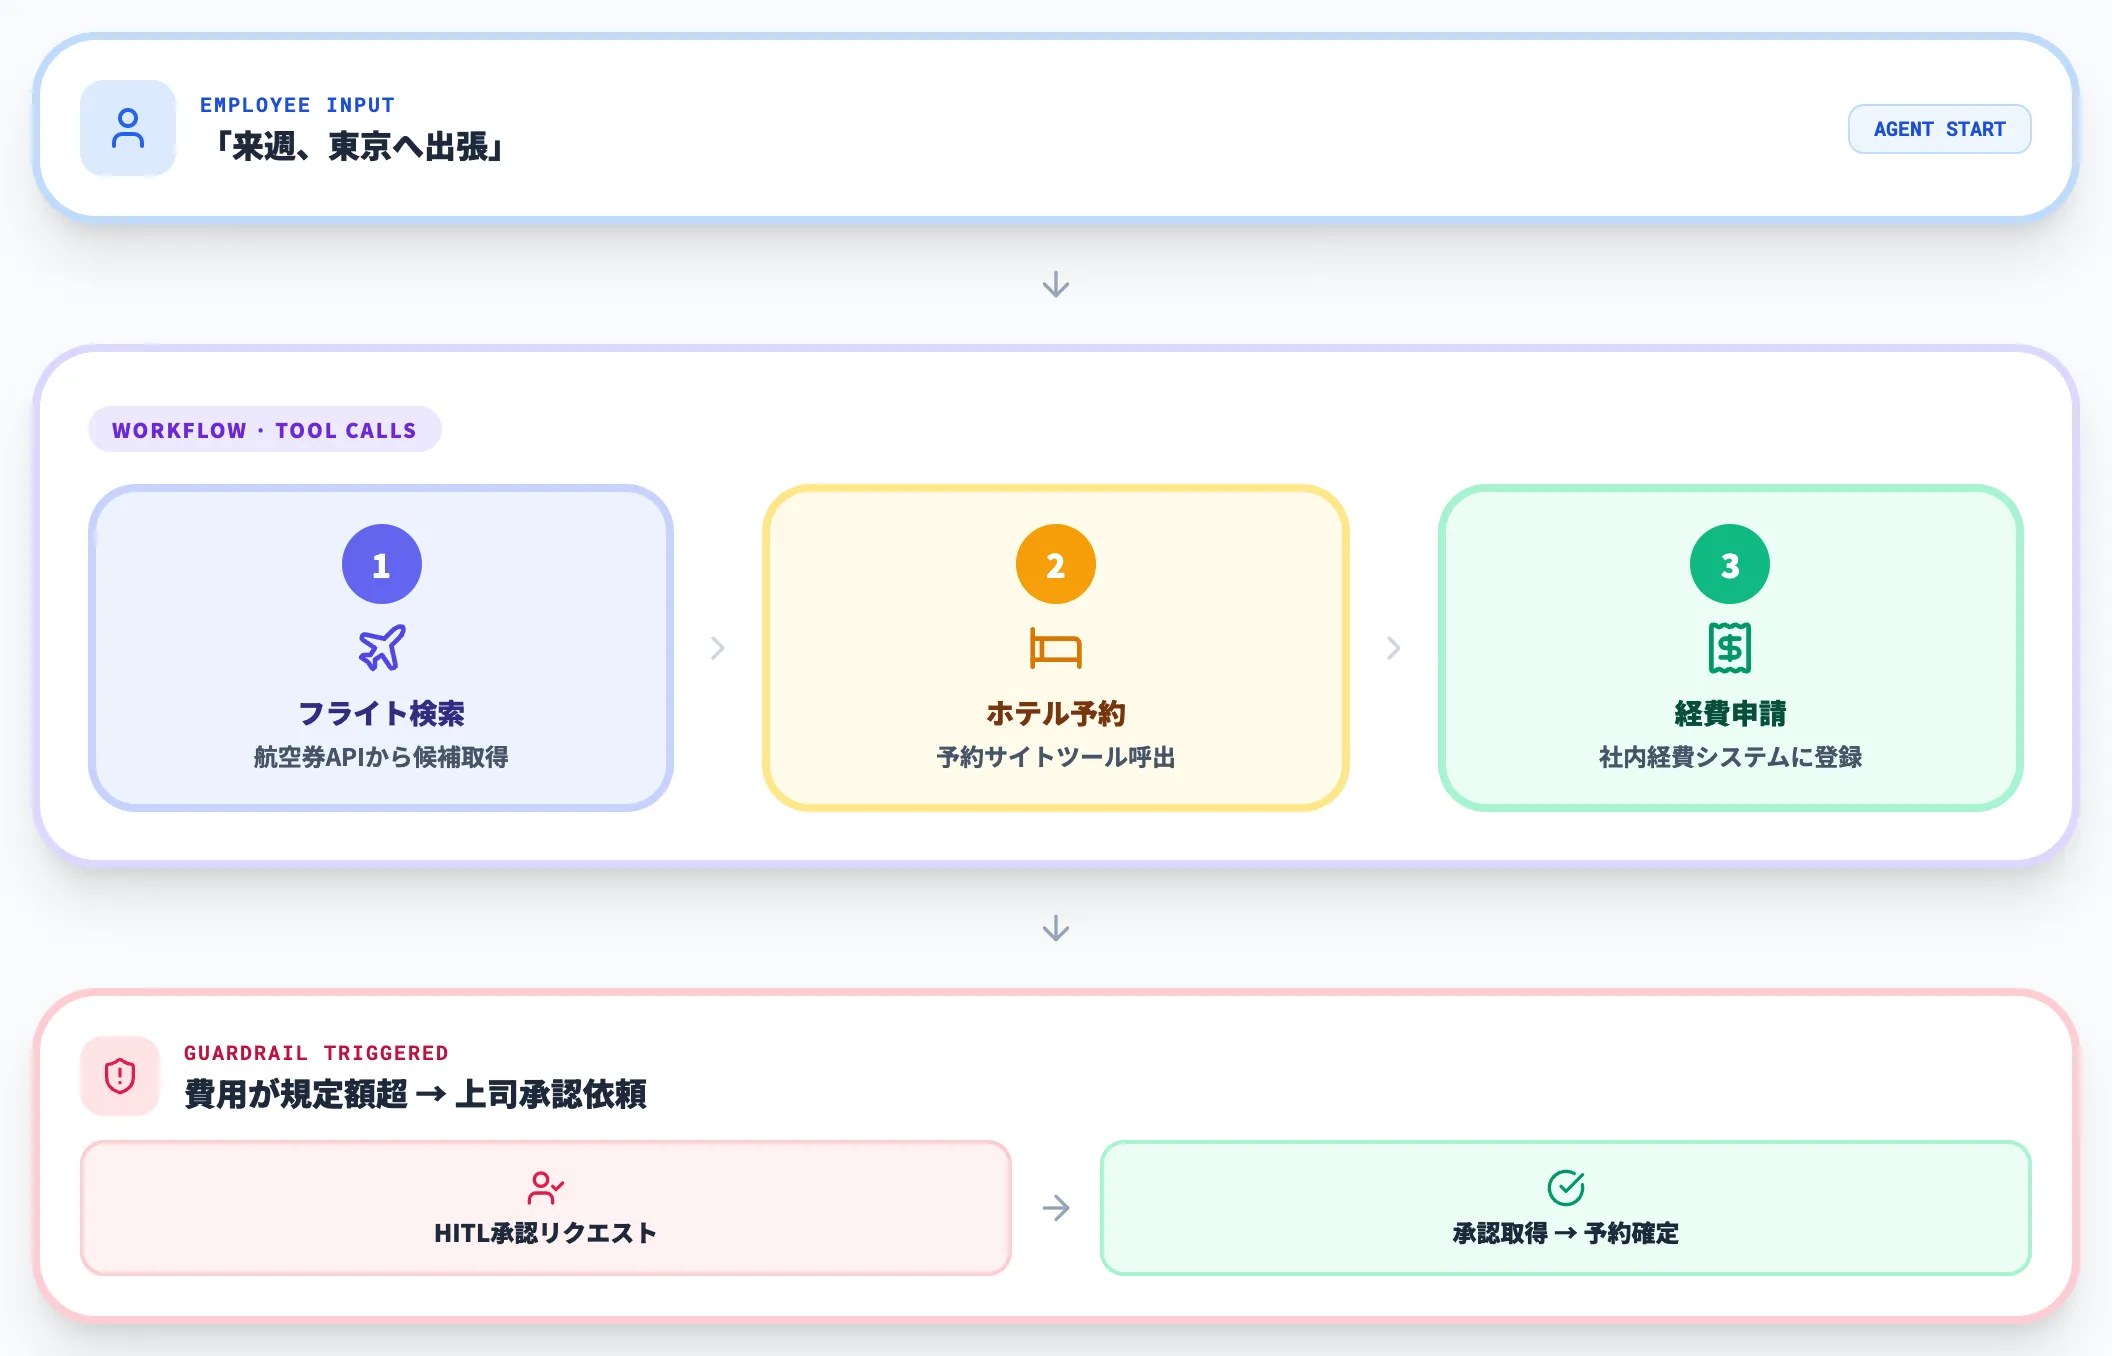Select the GUARDRAIL TRIGGERED label
Viewport: 2112px width, 1356px height.
tap(316, 1053)
